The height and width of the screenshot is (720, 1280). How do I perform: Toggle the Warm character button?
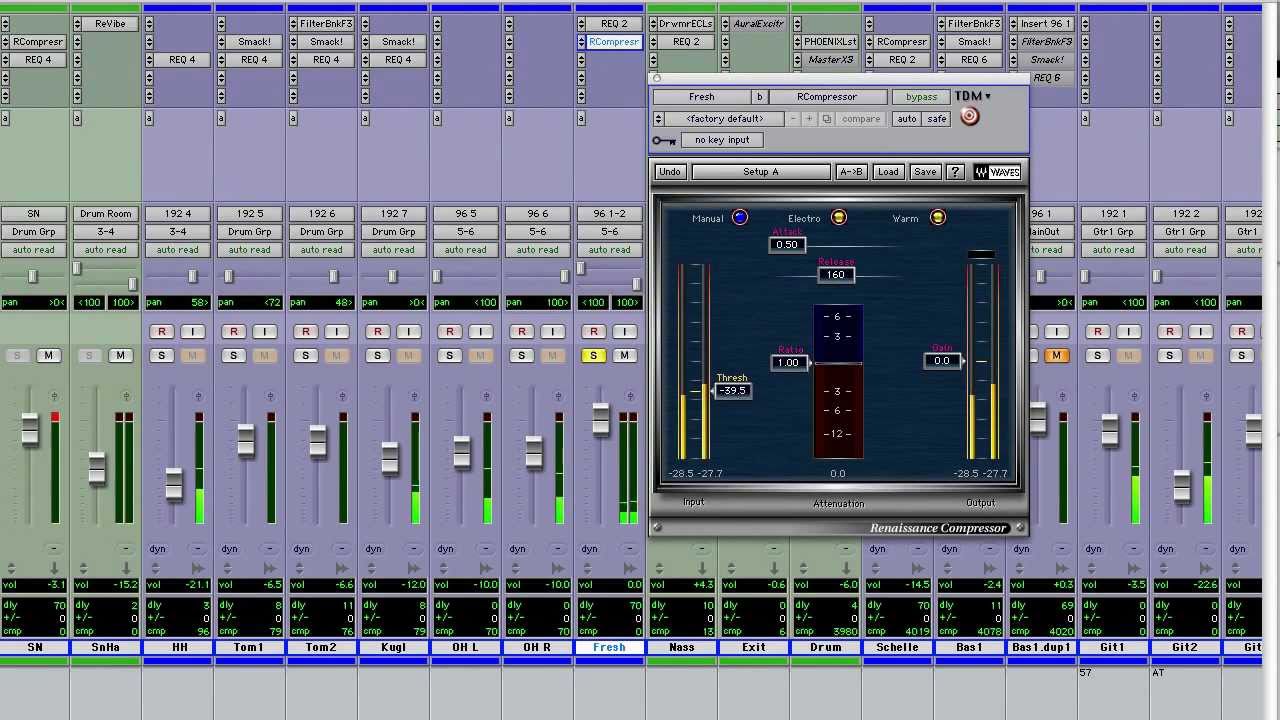coord(937,218)
